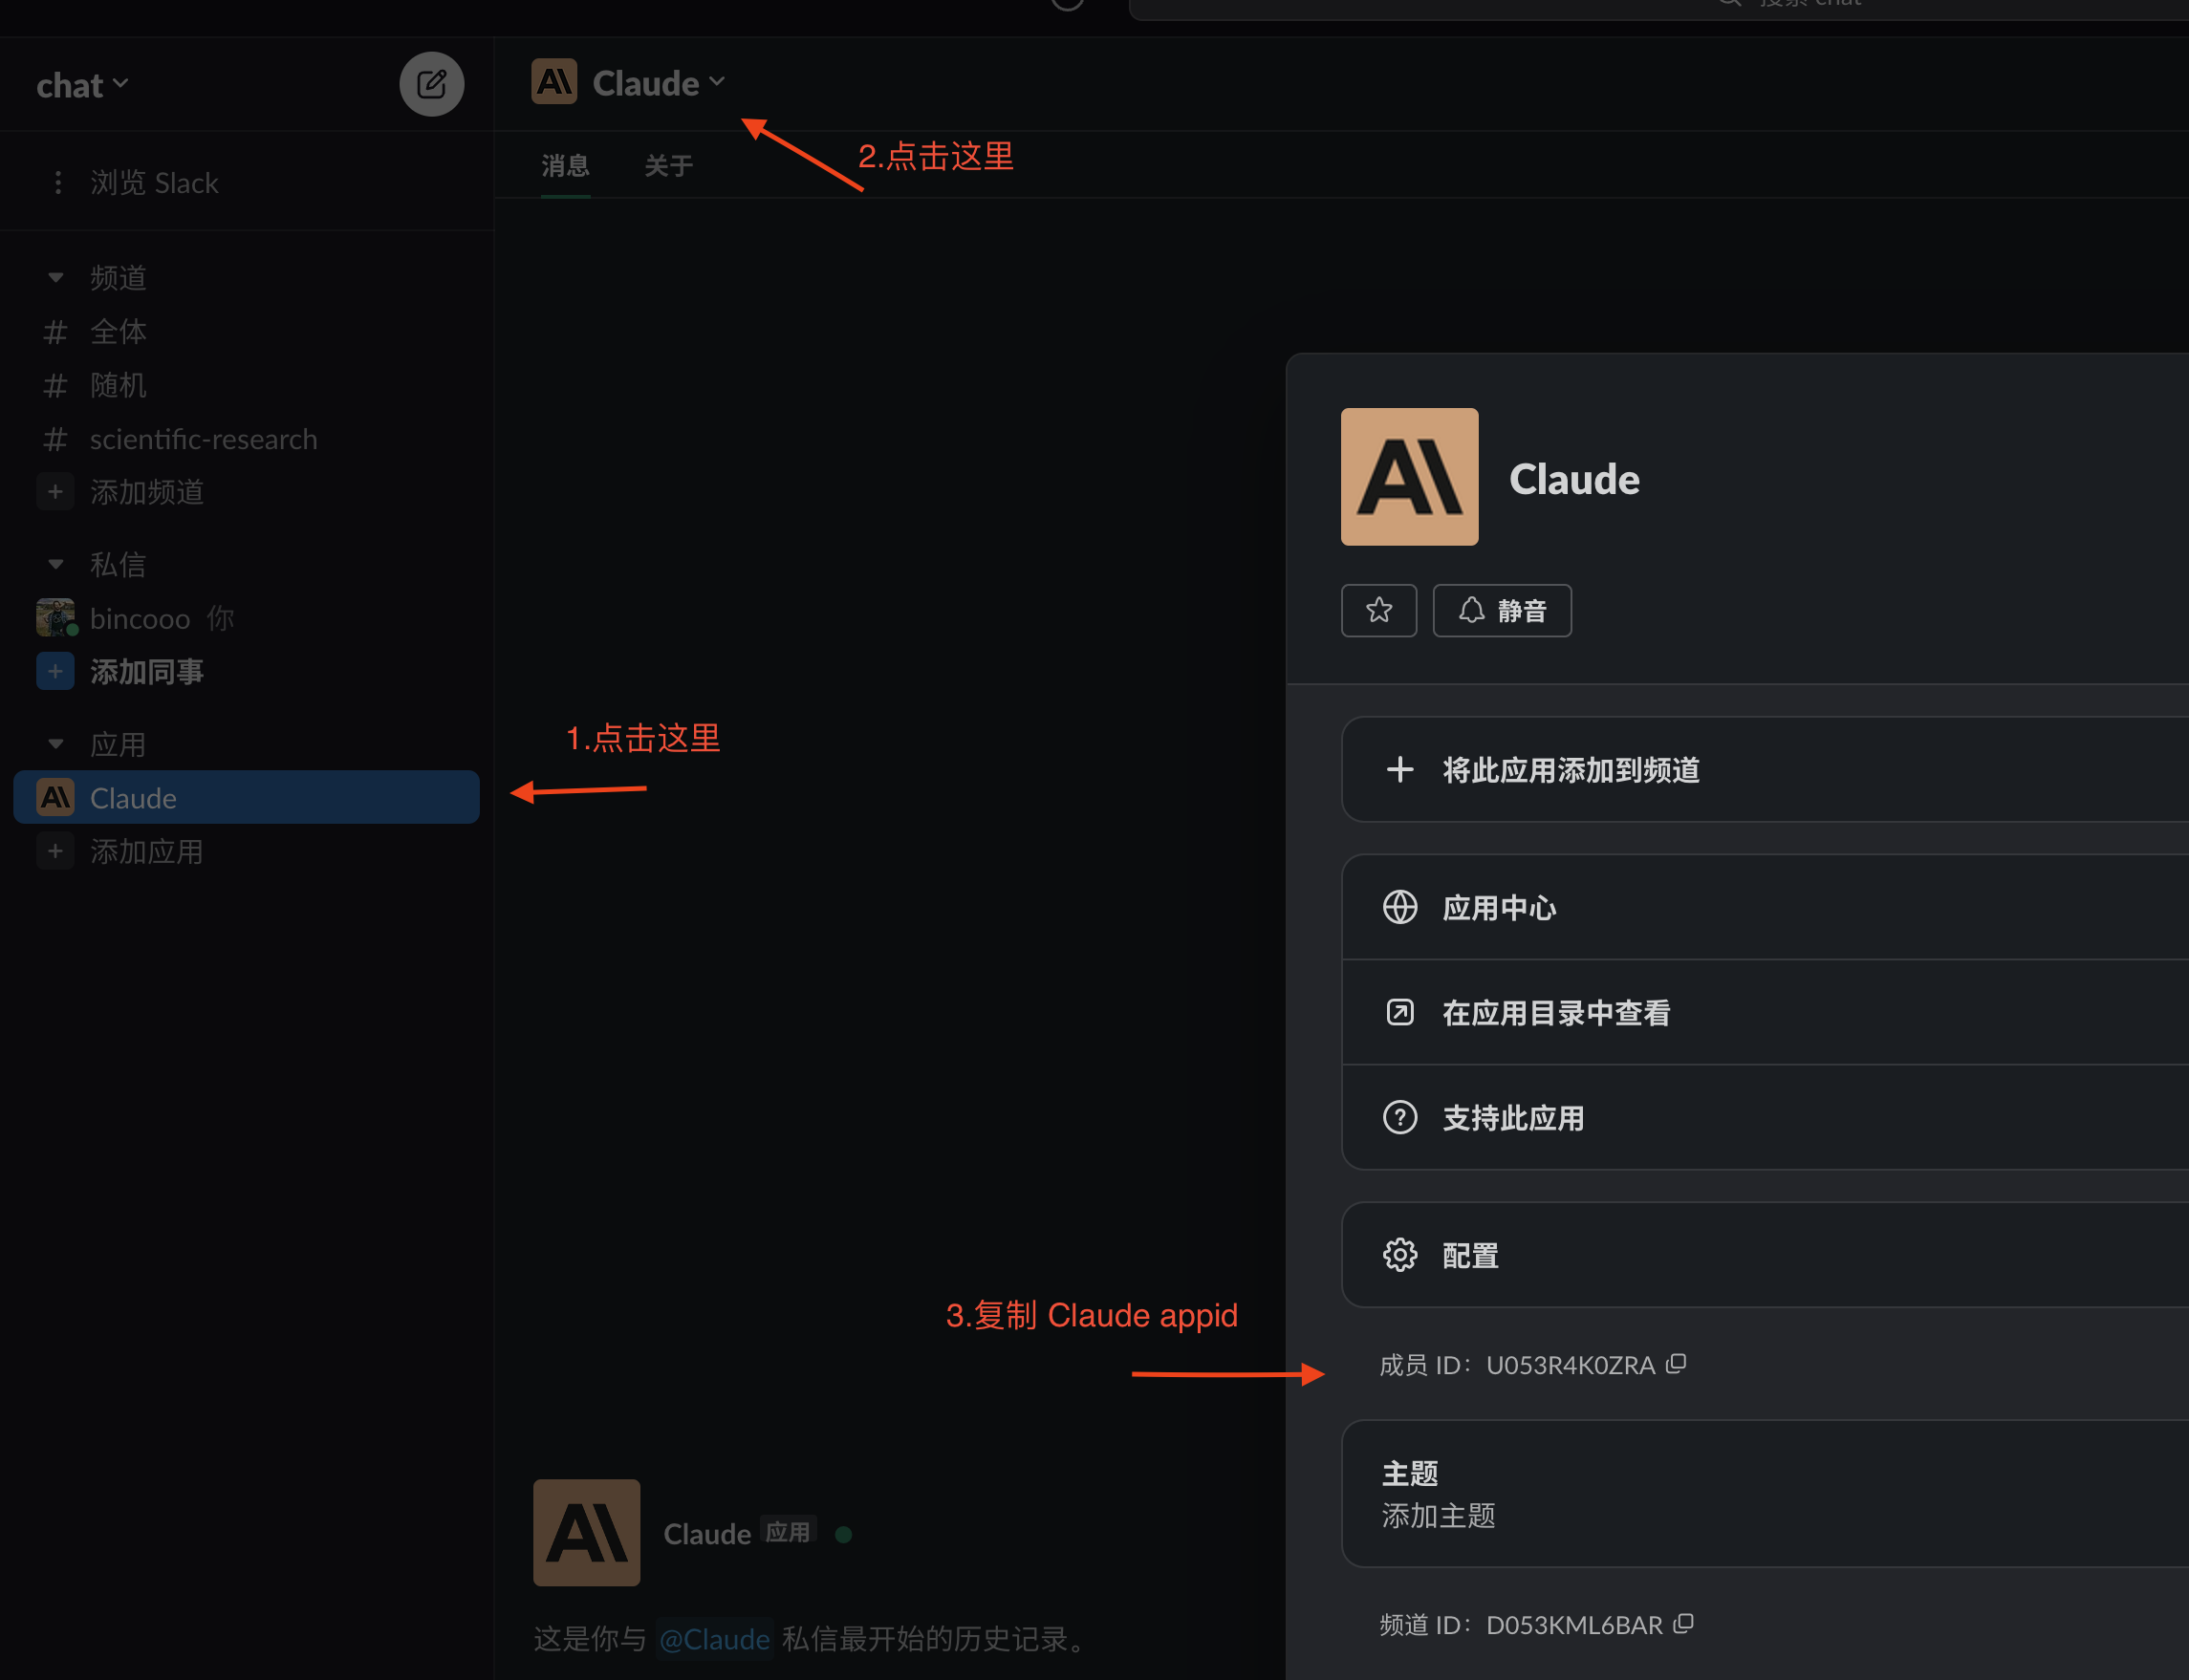Star the Claude app conversation

pos(1378,610)
